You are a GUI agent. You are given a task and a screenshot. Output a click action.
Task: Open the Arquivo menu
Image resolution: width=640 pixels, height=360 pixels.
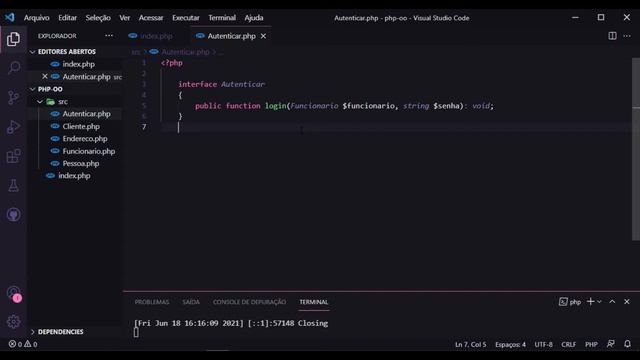[37, 18]
